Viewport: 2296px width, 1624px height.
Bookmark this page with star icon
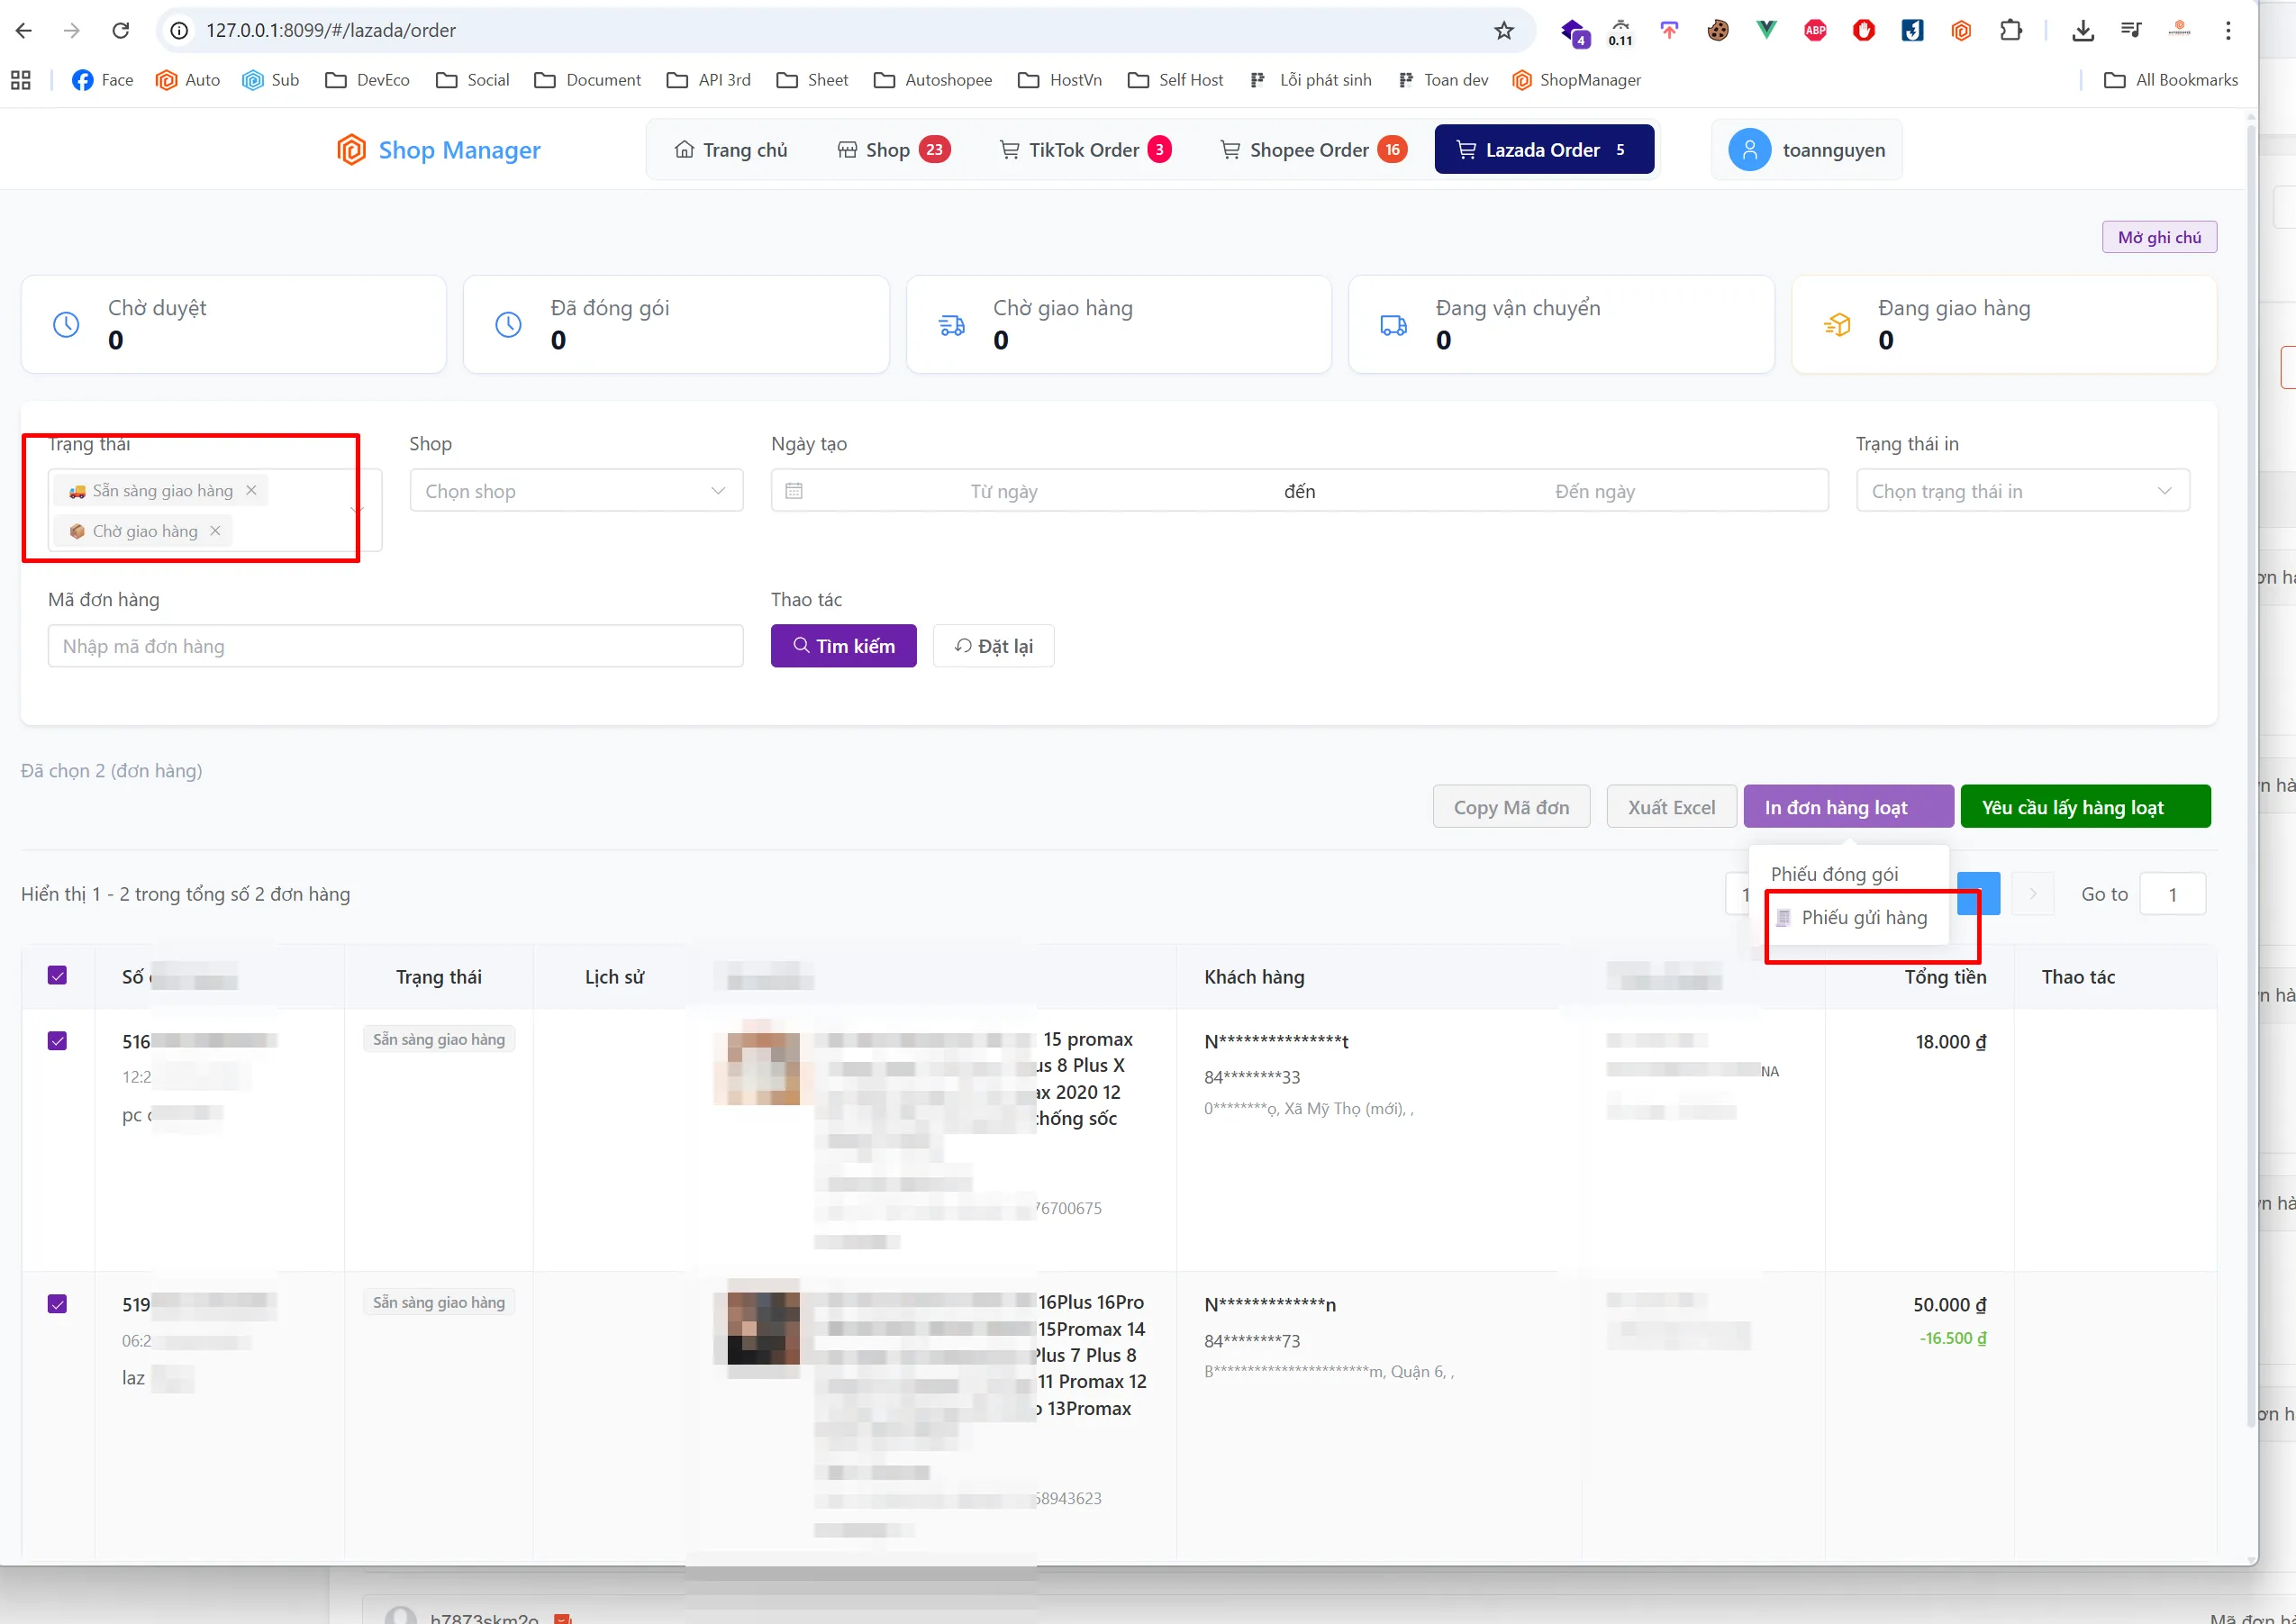coord(1503,30)
